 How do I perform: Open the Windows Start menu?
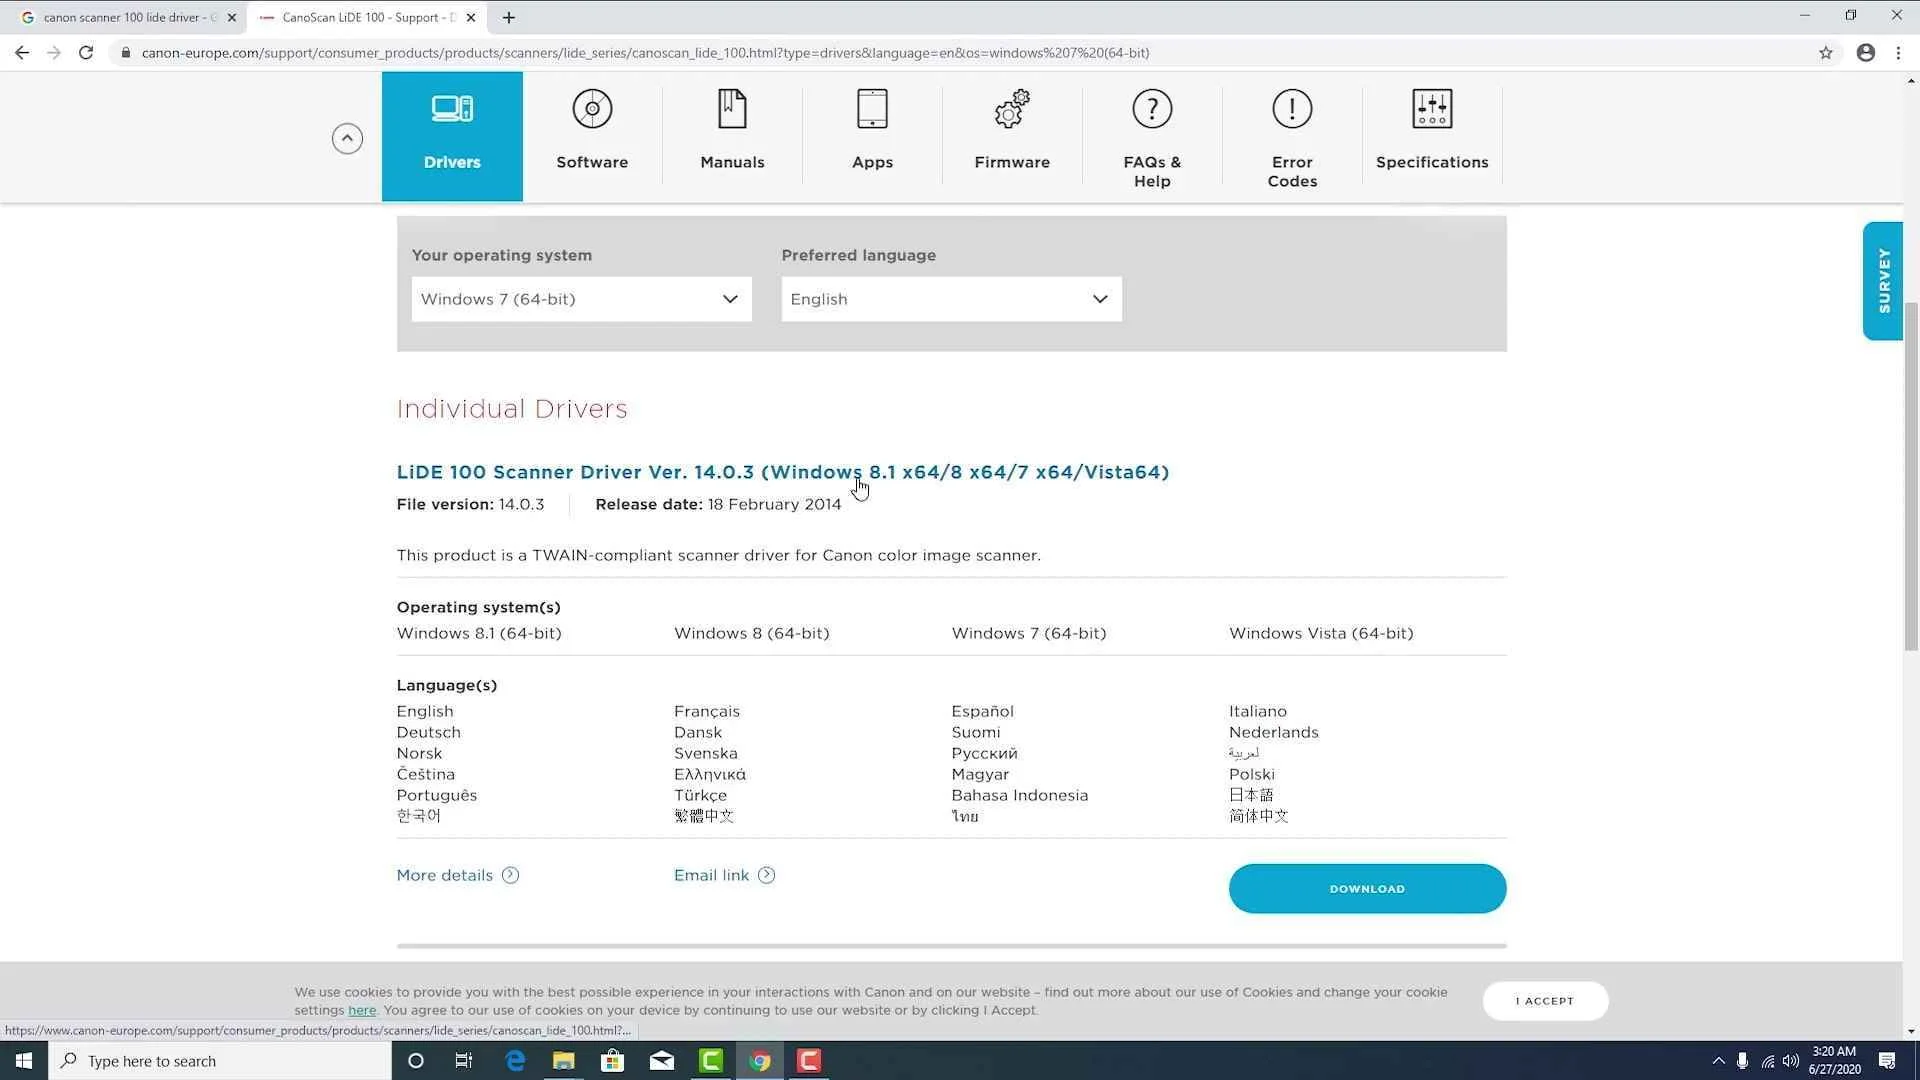point(24,1061)
